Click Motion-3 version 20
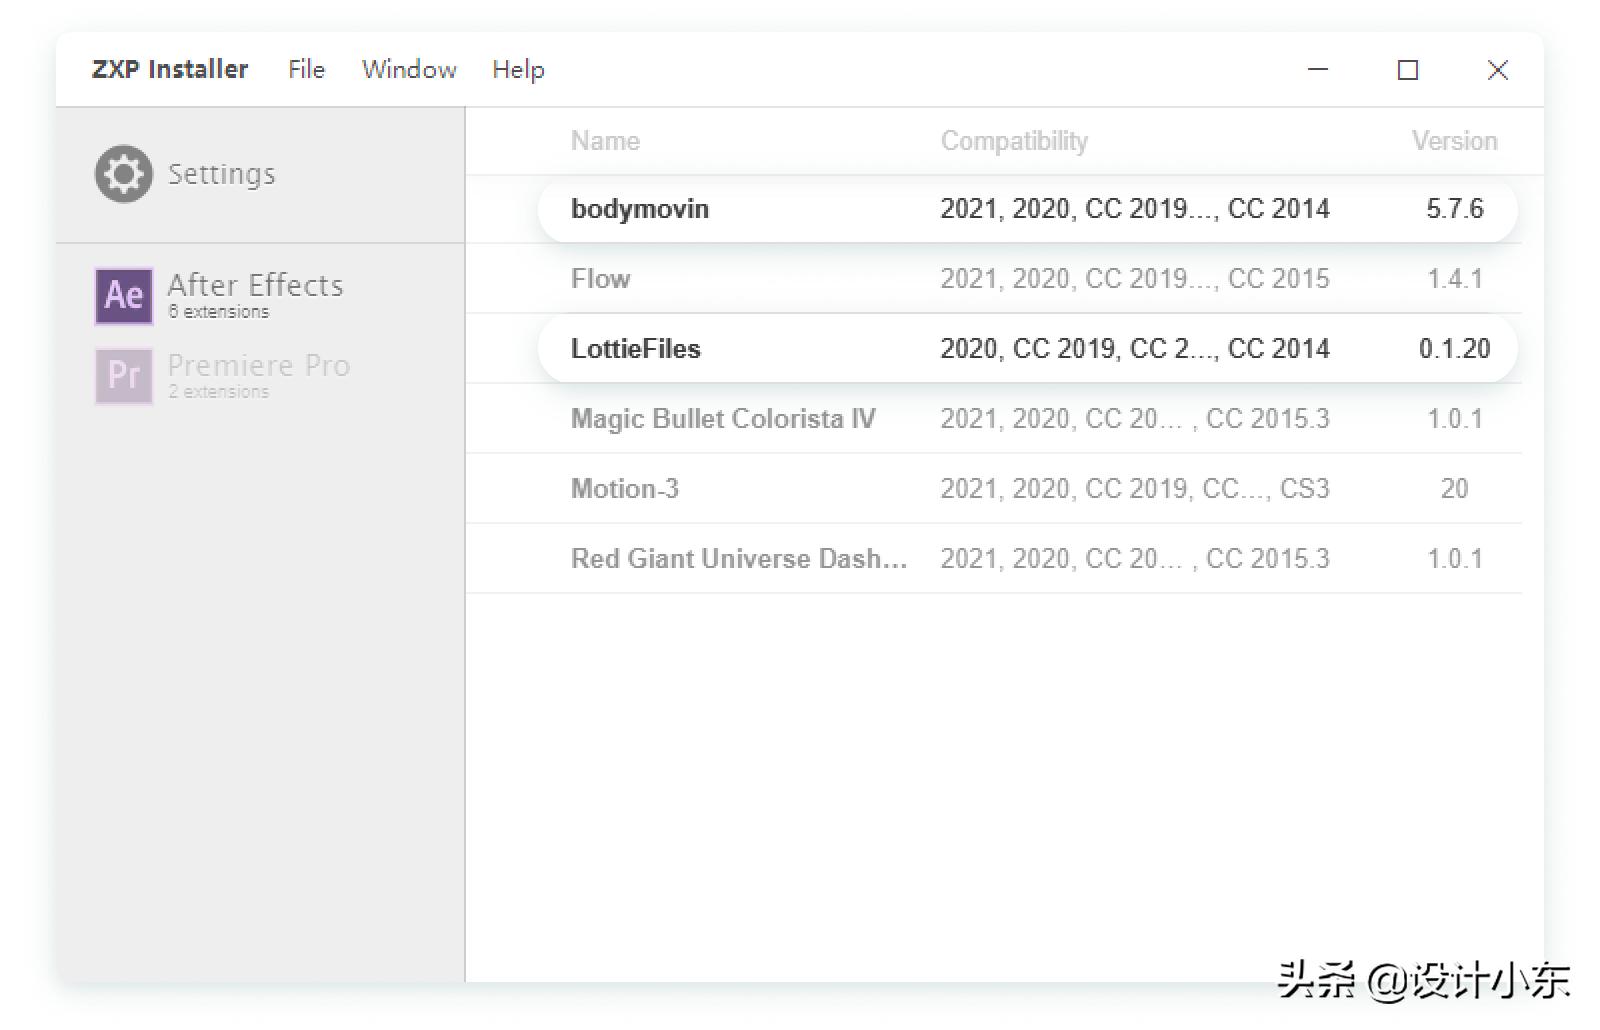The width and height of the screenshot is (1600, 1030). click(1454, 489)
